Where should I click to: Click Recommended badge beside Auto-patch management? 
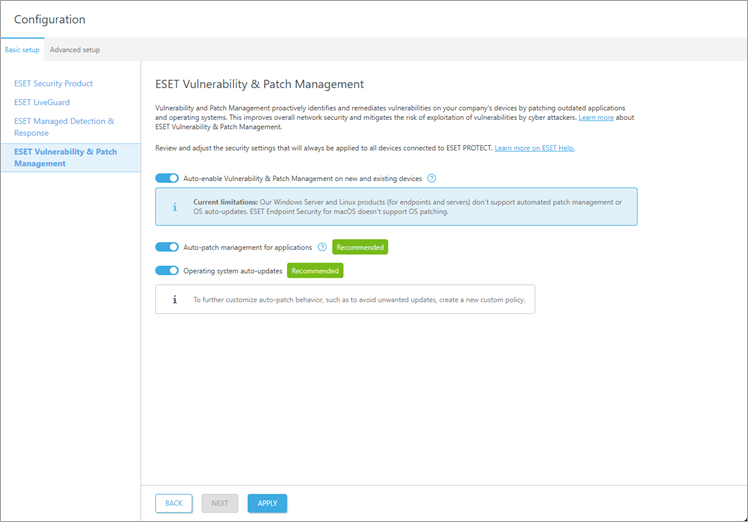[360, 247]
